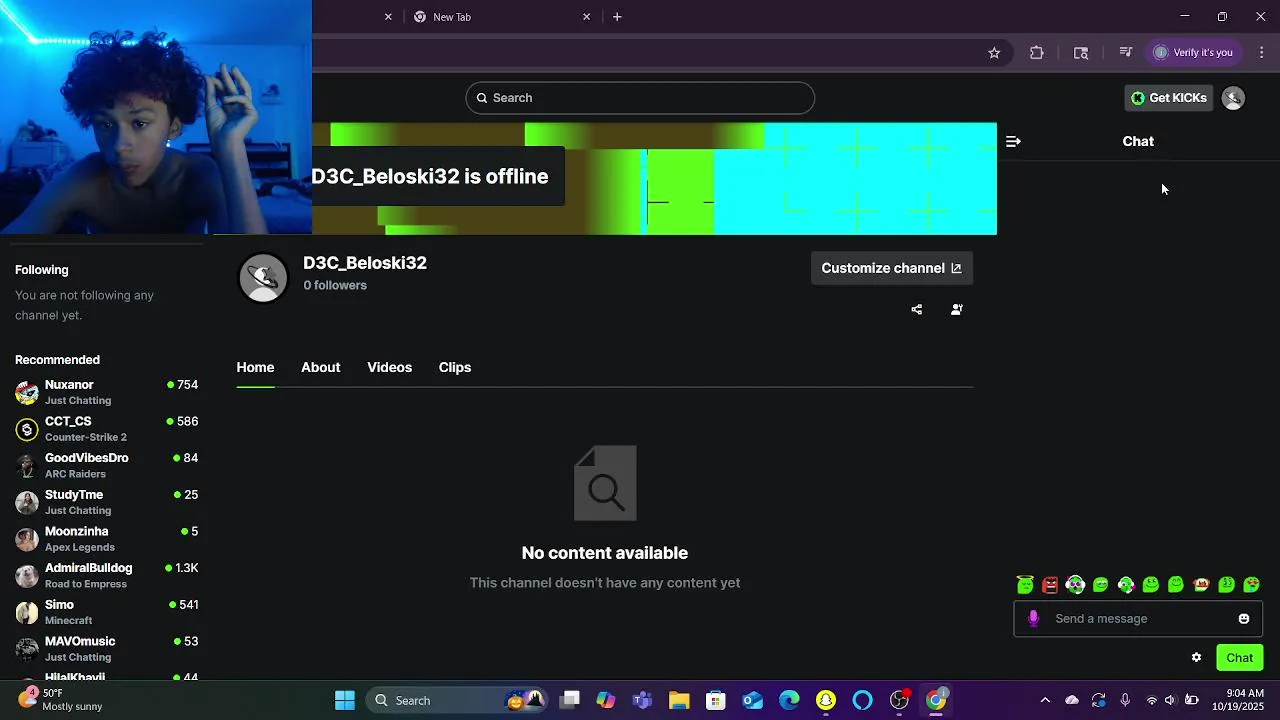This screenshot has height=720, width=1280.
Task: Open the weather widget showing 50°F
Action: click(60, 701)
